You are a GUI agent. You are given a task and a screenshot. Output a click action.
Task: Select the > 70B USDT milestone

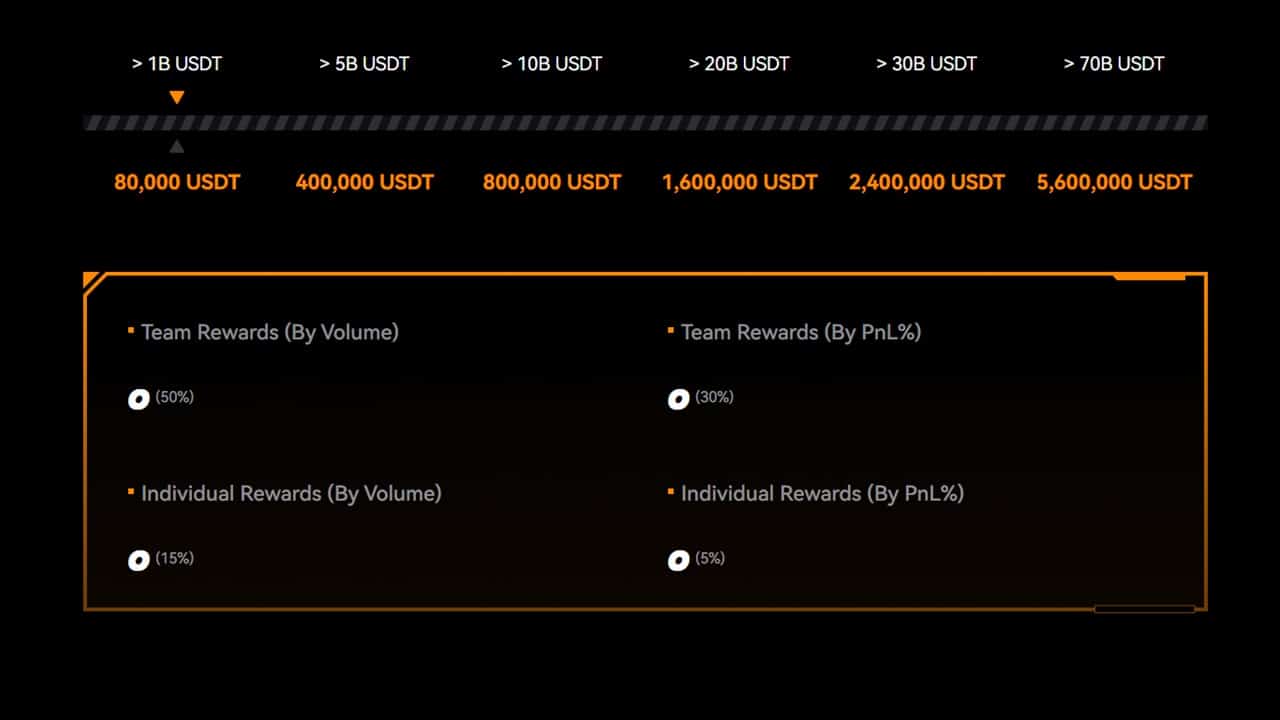coord(1114,64)
